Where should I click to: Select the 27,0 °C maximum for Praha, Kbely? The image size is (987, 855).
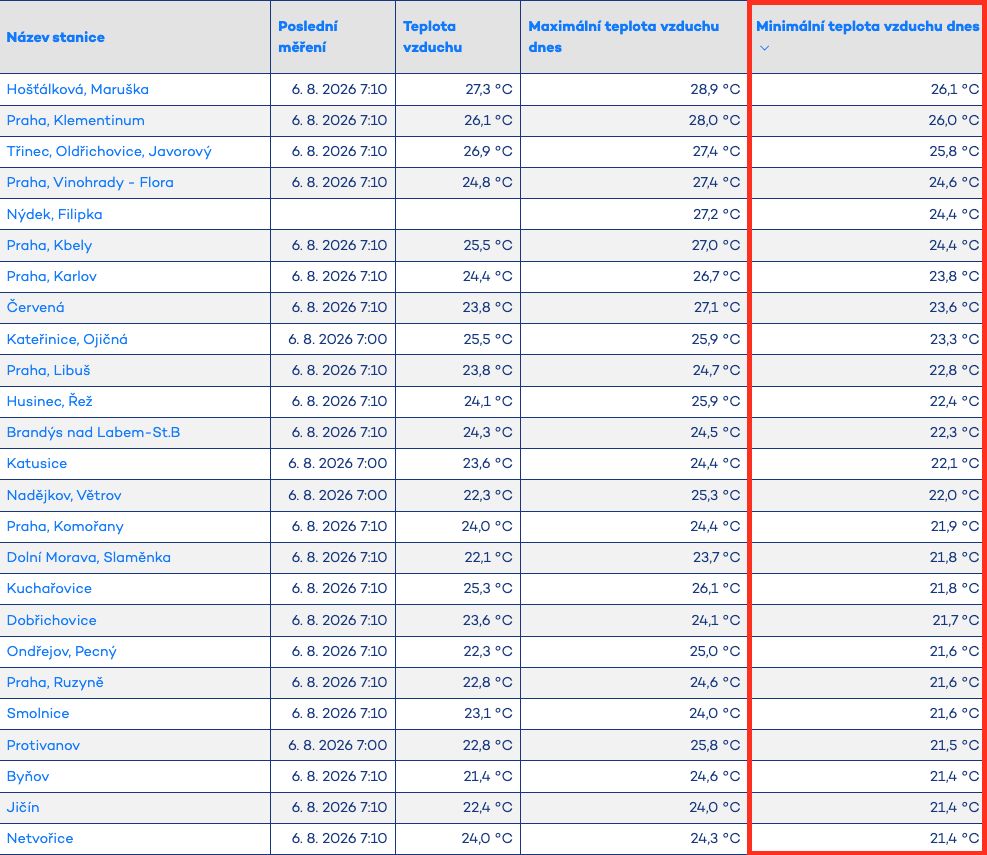click(x=716, y=246)
